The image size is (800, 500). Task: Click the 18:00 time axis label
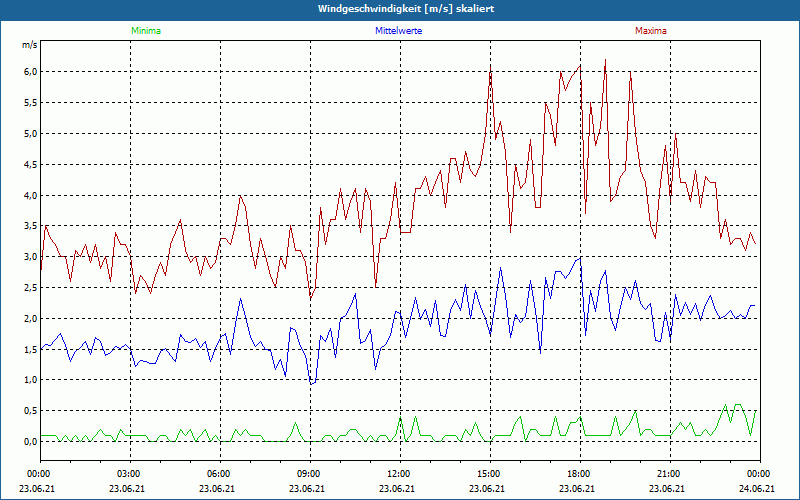[x=580, y=474]
